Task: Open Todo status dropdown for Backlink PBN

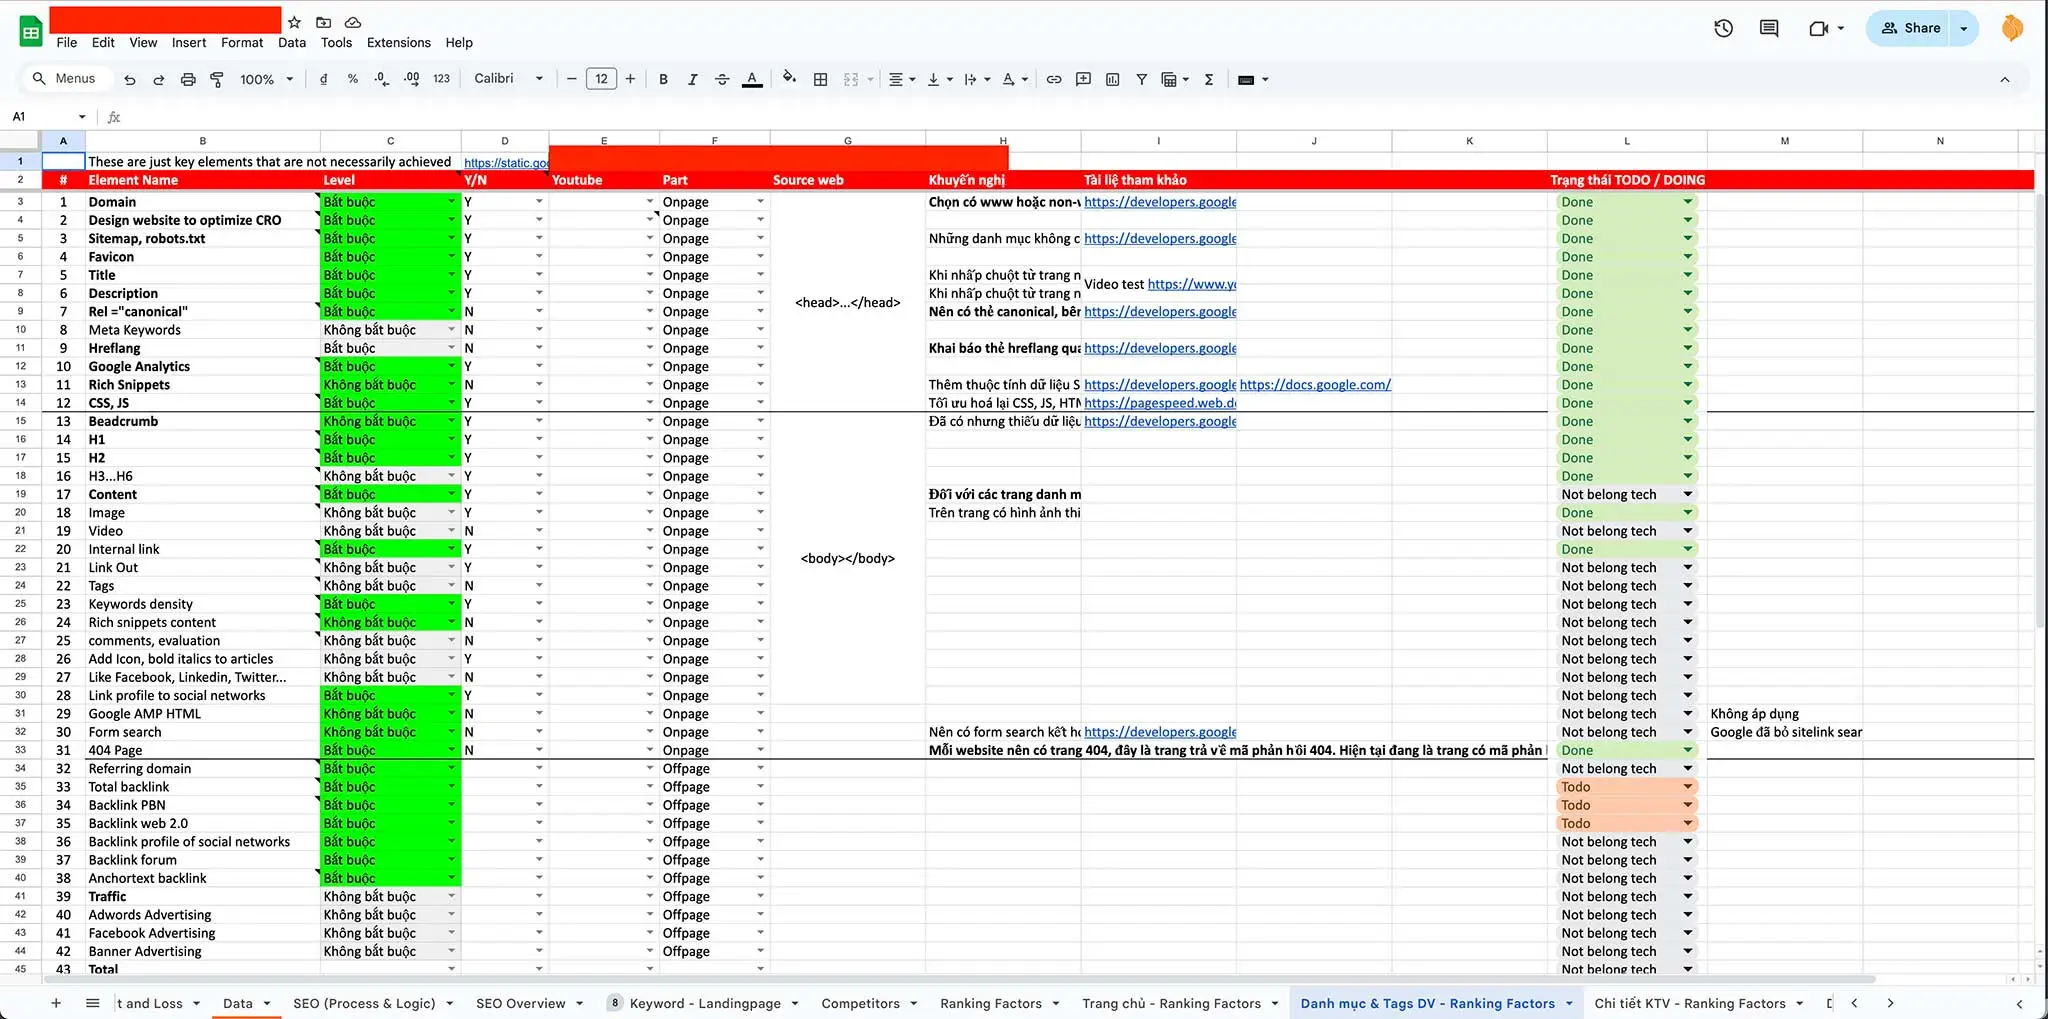Action: coord(1688,805)
